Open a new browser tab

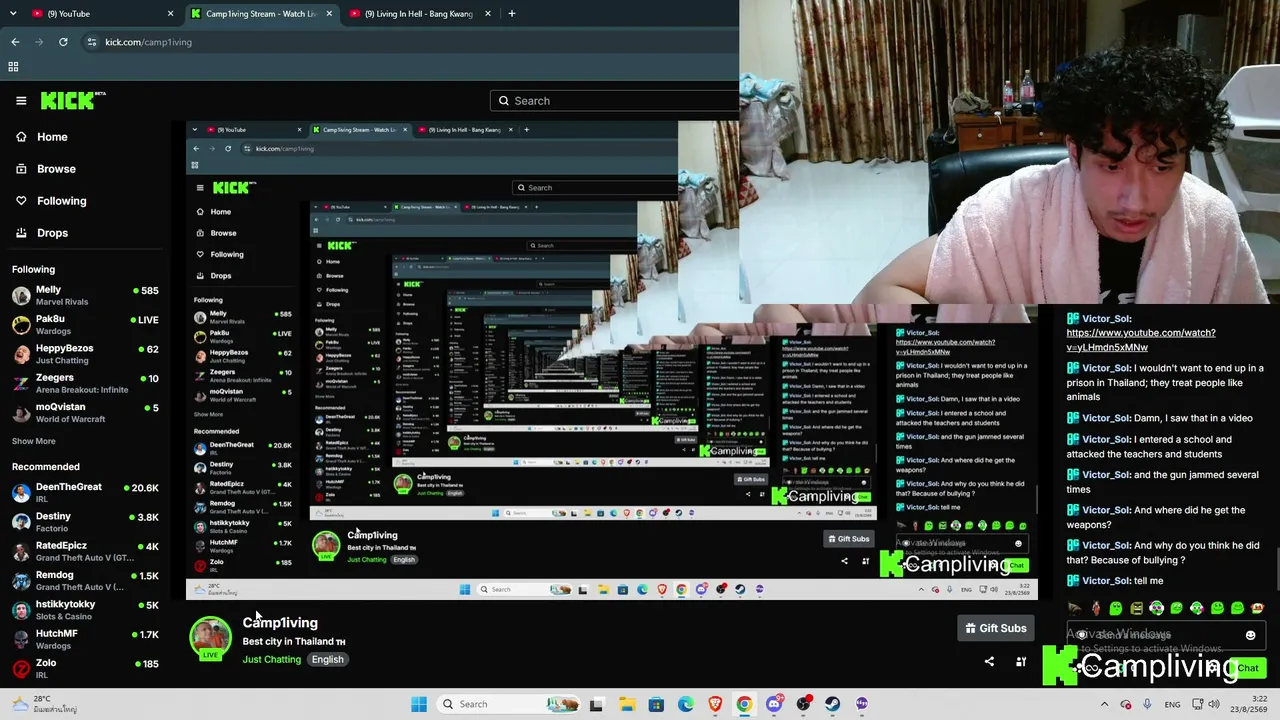point(511,14)
